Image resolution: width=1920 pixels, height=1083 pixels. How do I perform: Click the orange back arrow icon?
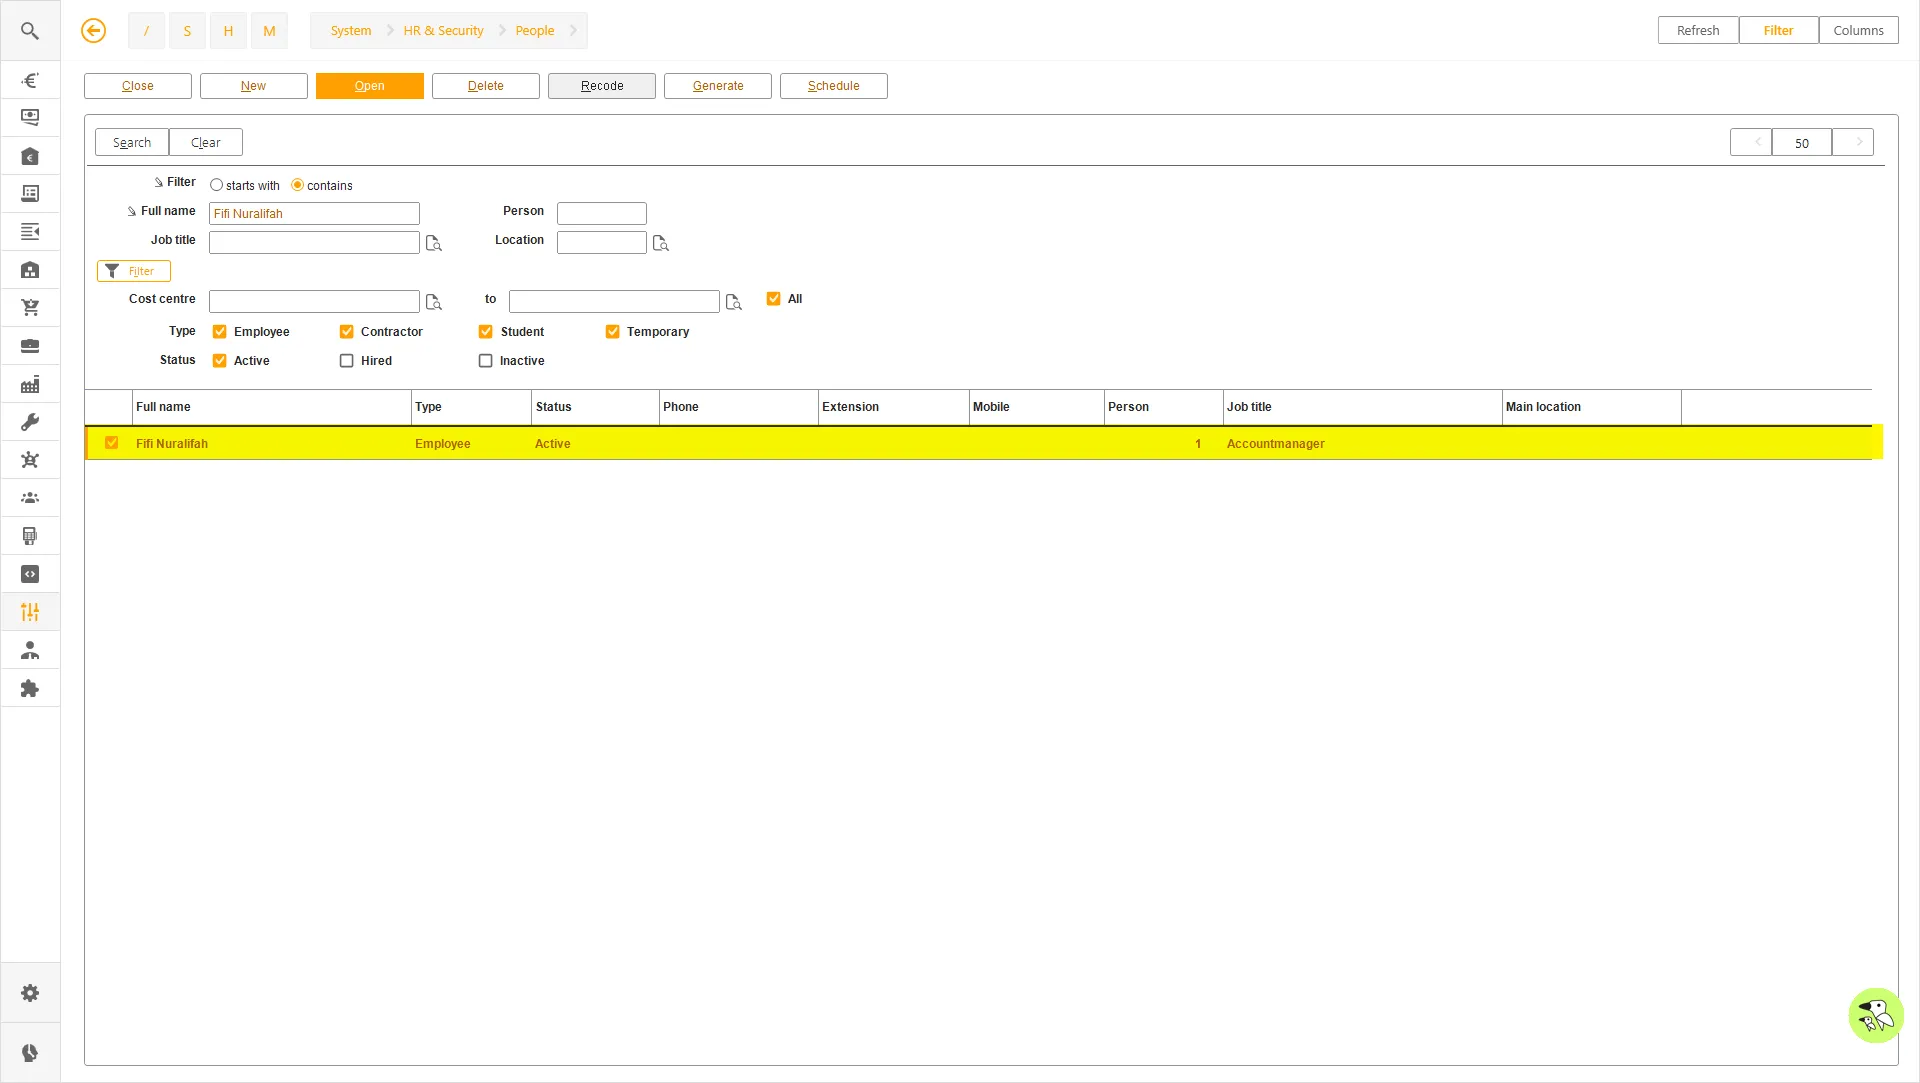coord(93,31)
